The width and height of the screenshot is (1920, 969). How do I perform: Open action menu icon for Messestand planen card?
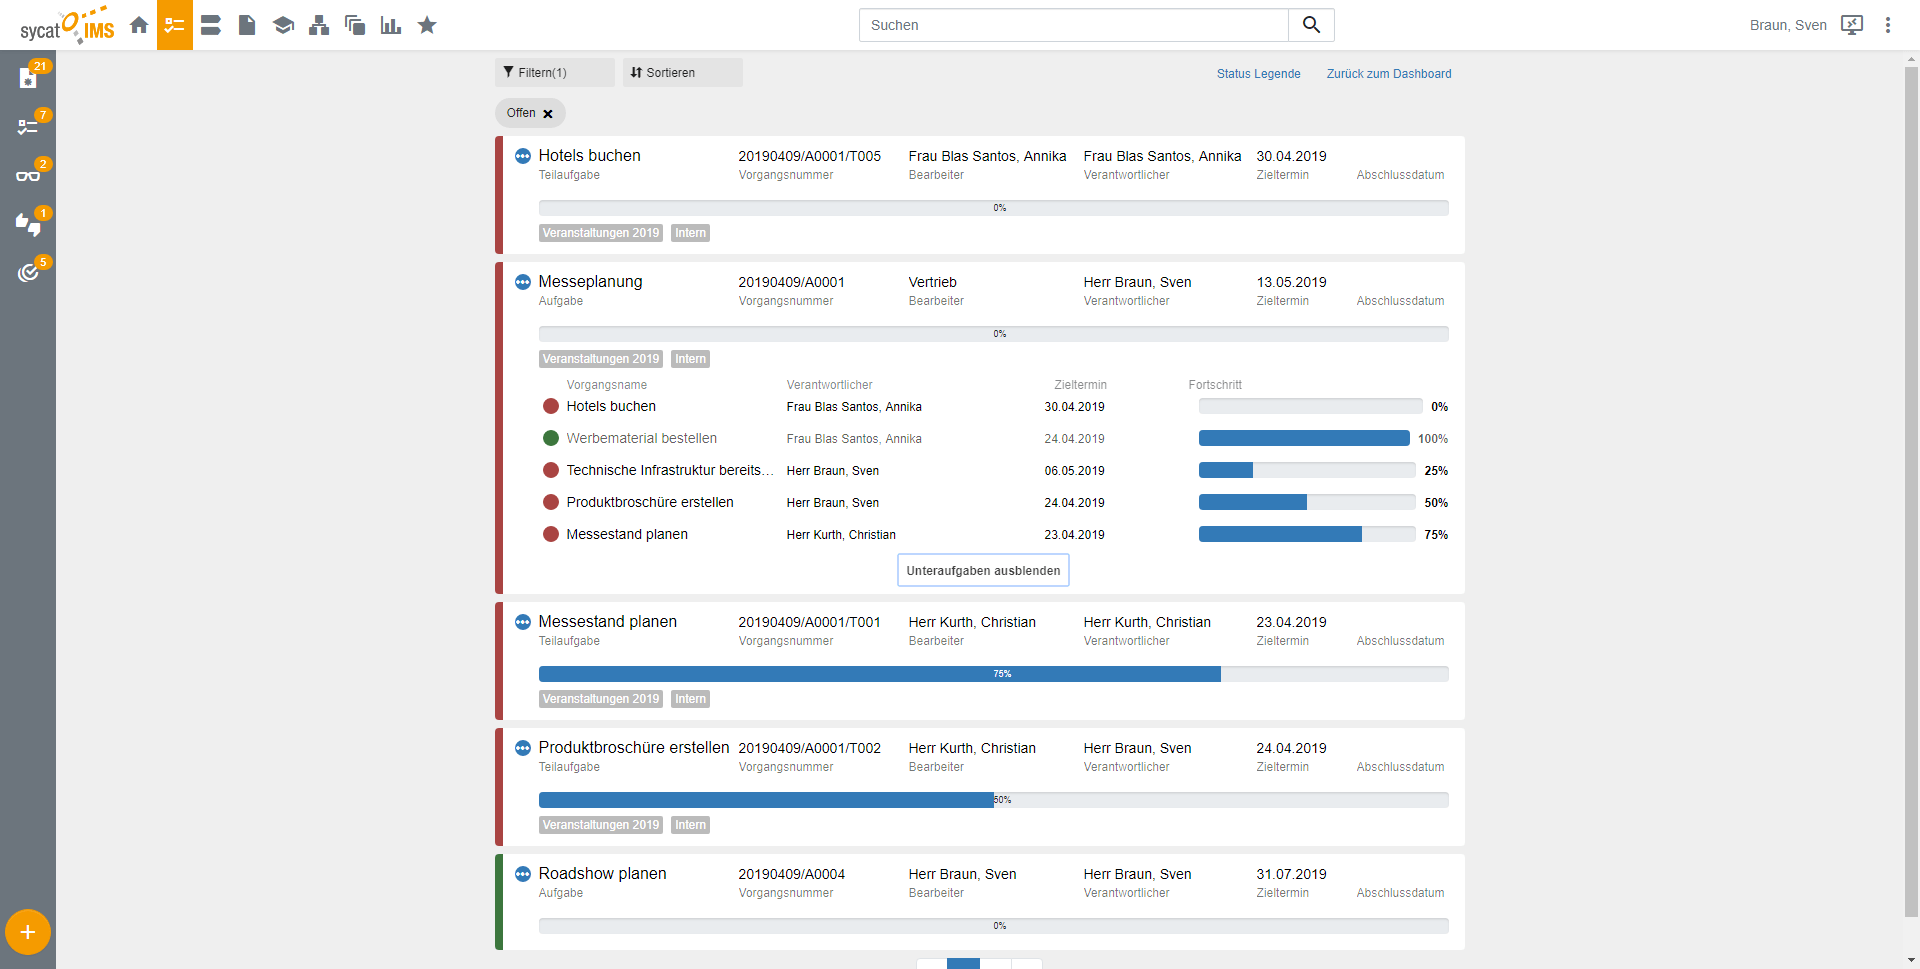click(522, 622)
